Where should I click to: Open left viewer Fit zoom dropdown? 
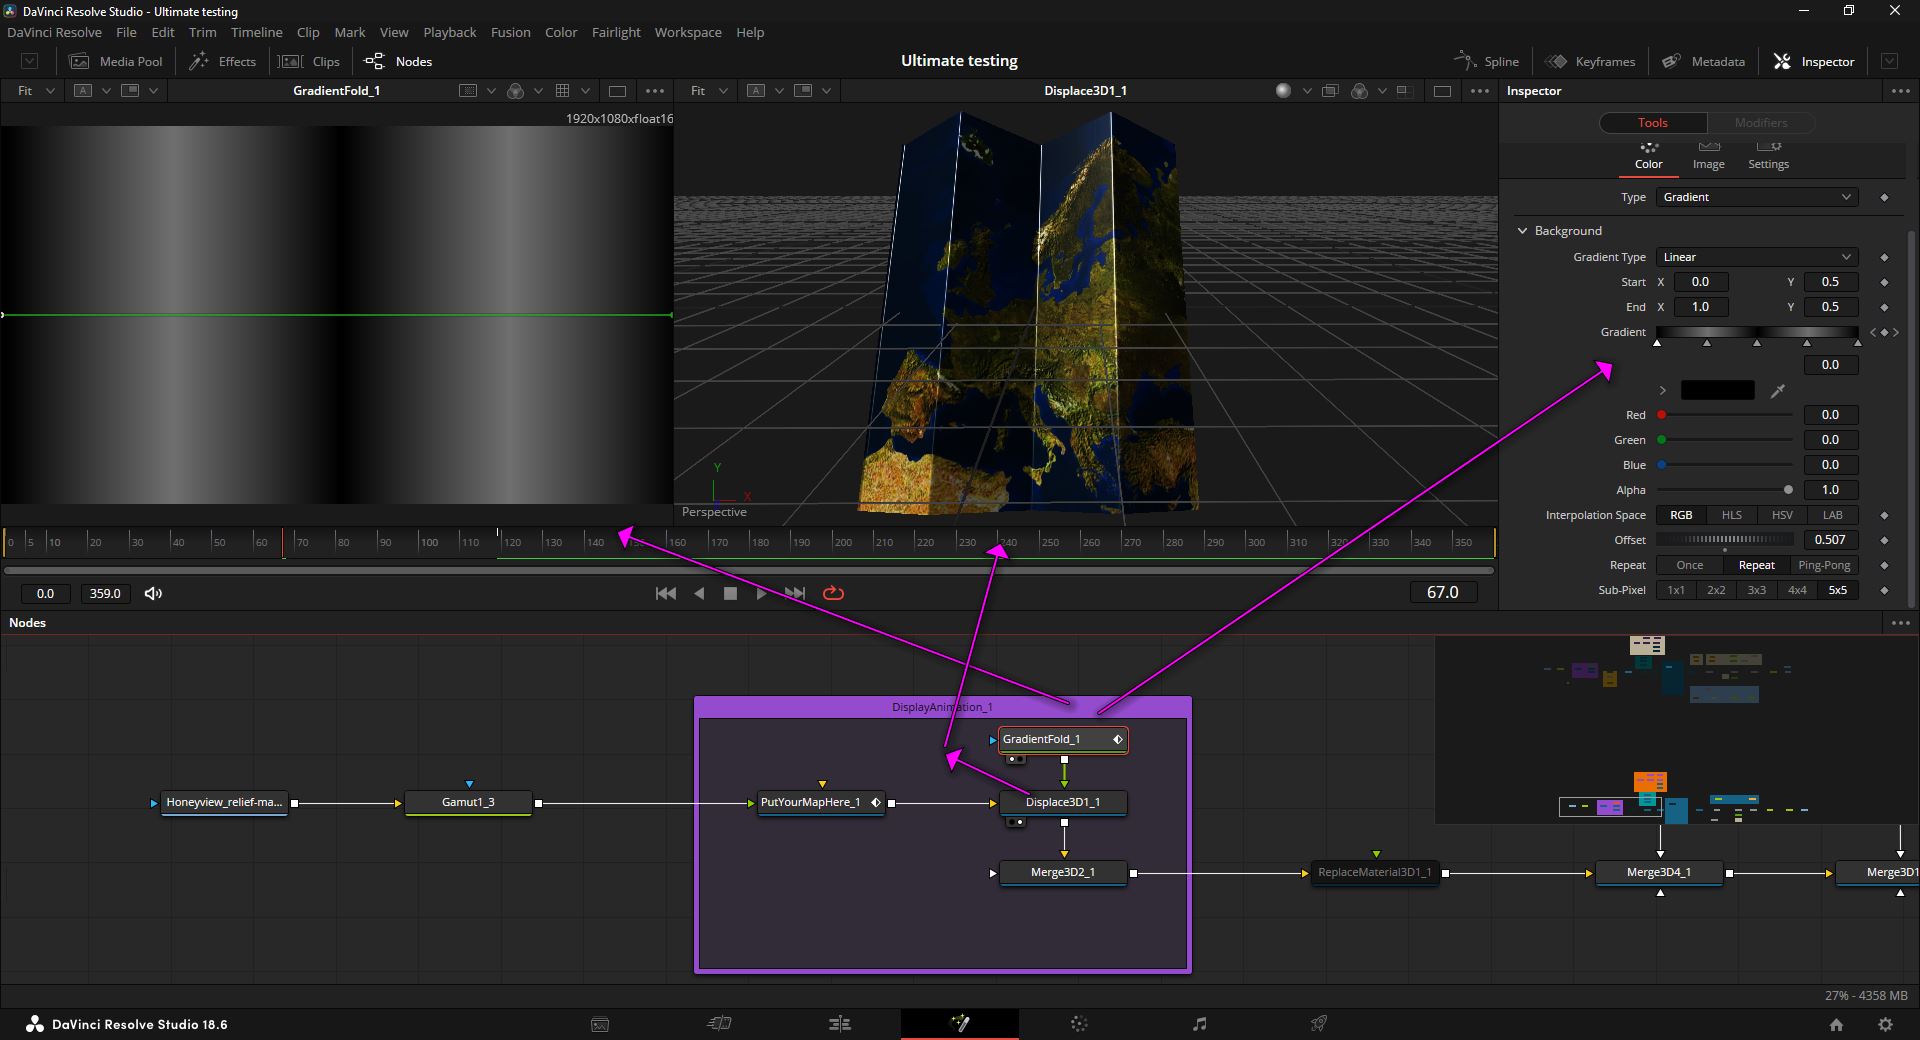[x=35, y=91]
